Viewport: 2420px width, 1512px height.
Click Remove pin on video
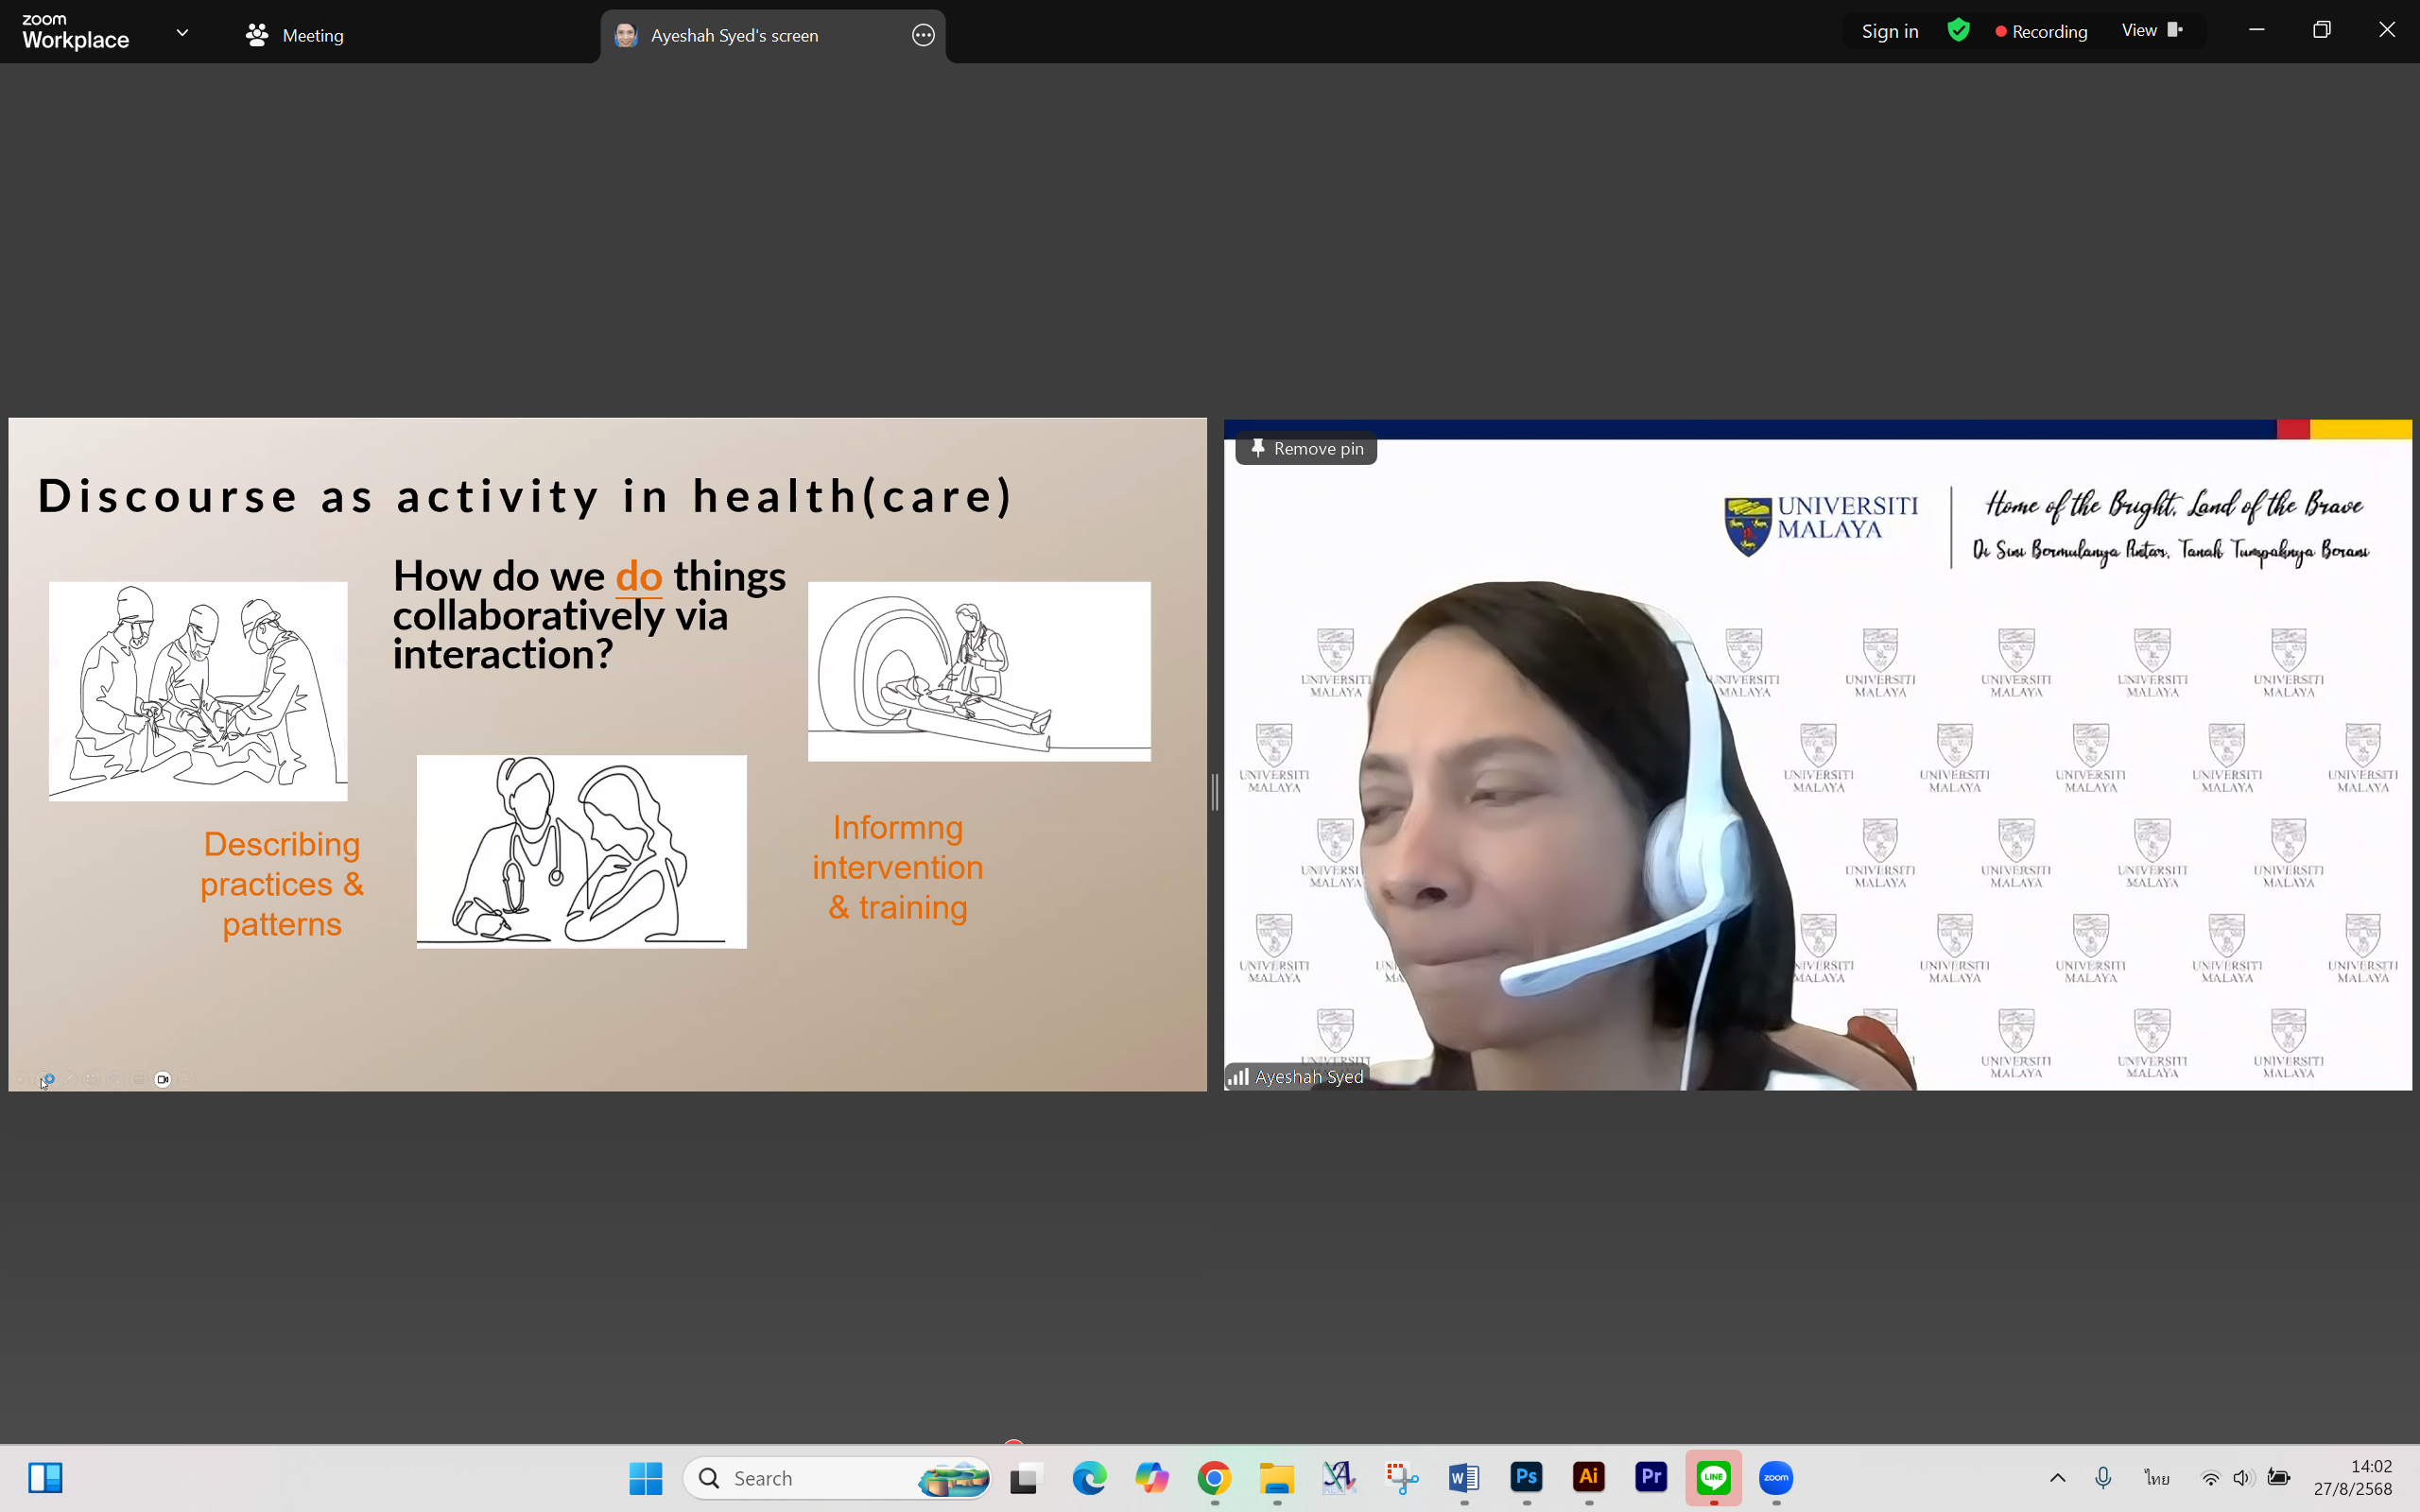(1306, 449)
